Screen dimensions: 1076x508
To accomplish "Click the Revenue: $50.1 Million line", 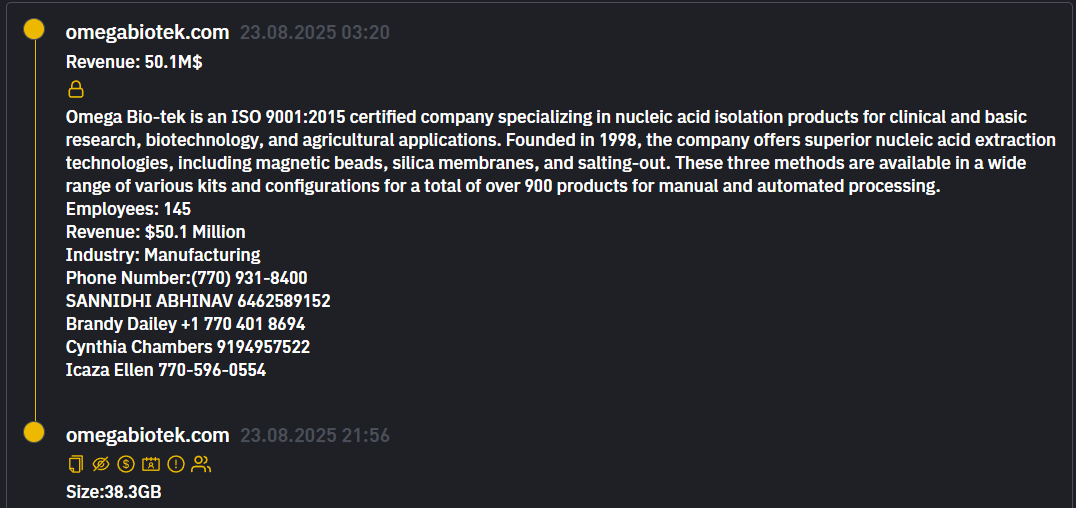I will (x=155, y=232).
